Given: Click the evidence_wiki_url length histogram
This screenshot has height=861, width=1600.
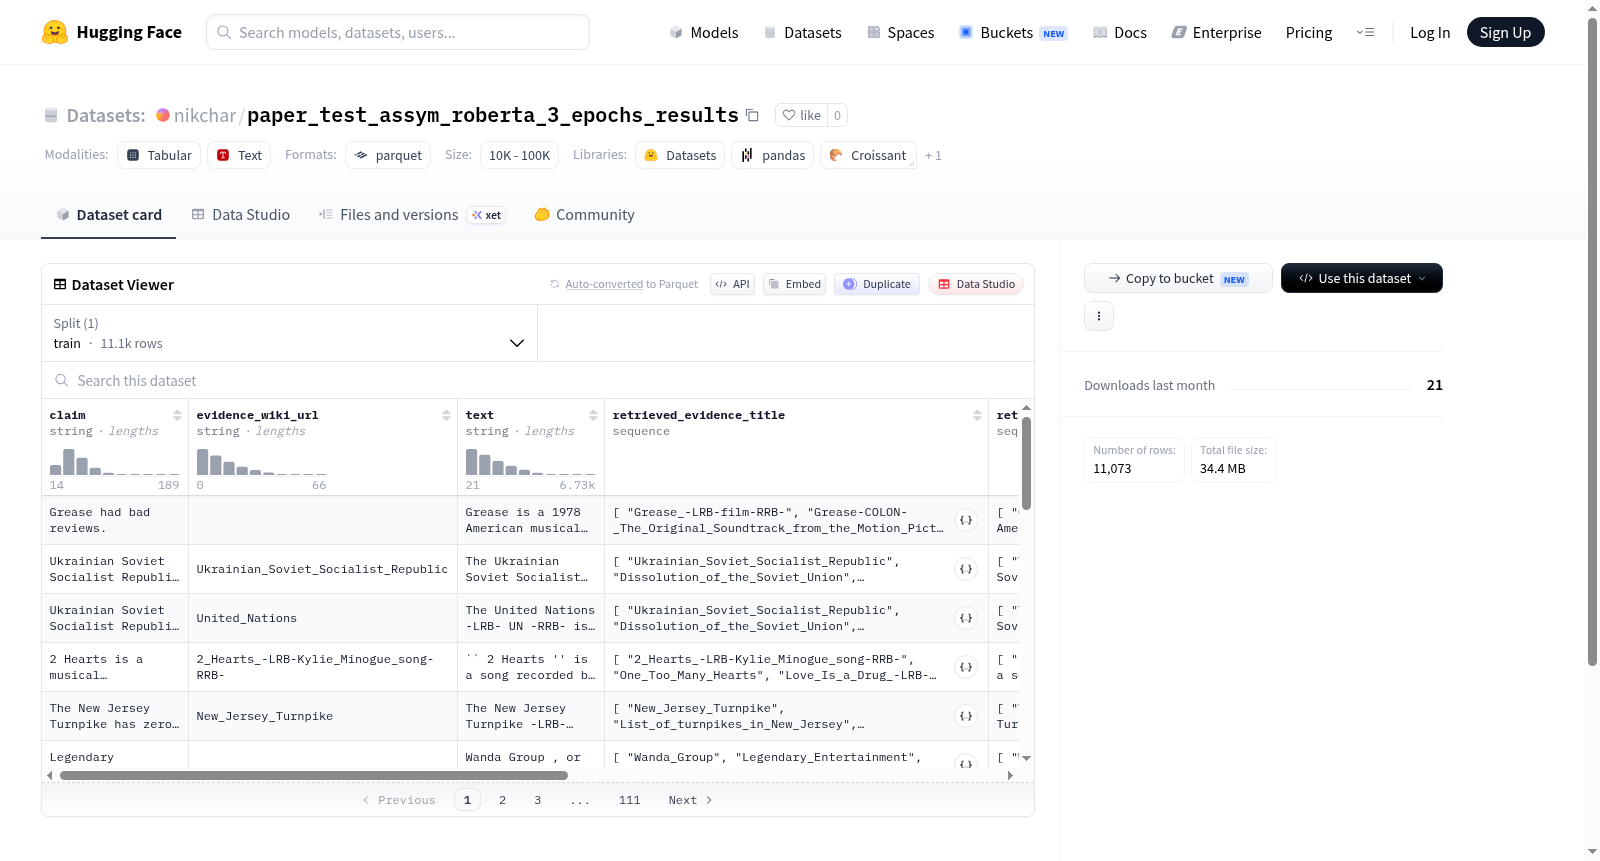Looking at the screenshot, I should click(262, 462).
